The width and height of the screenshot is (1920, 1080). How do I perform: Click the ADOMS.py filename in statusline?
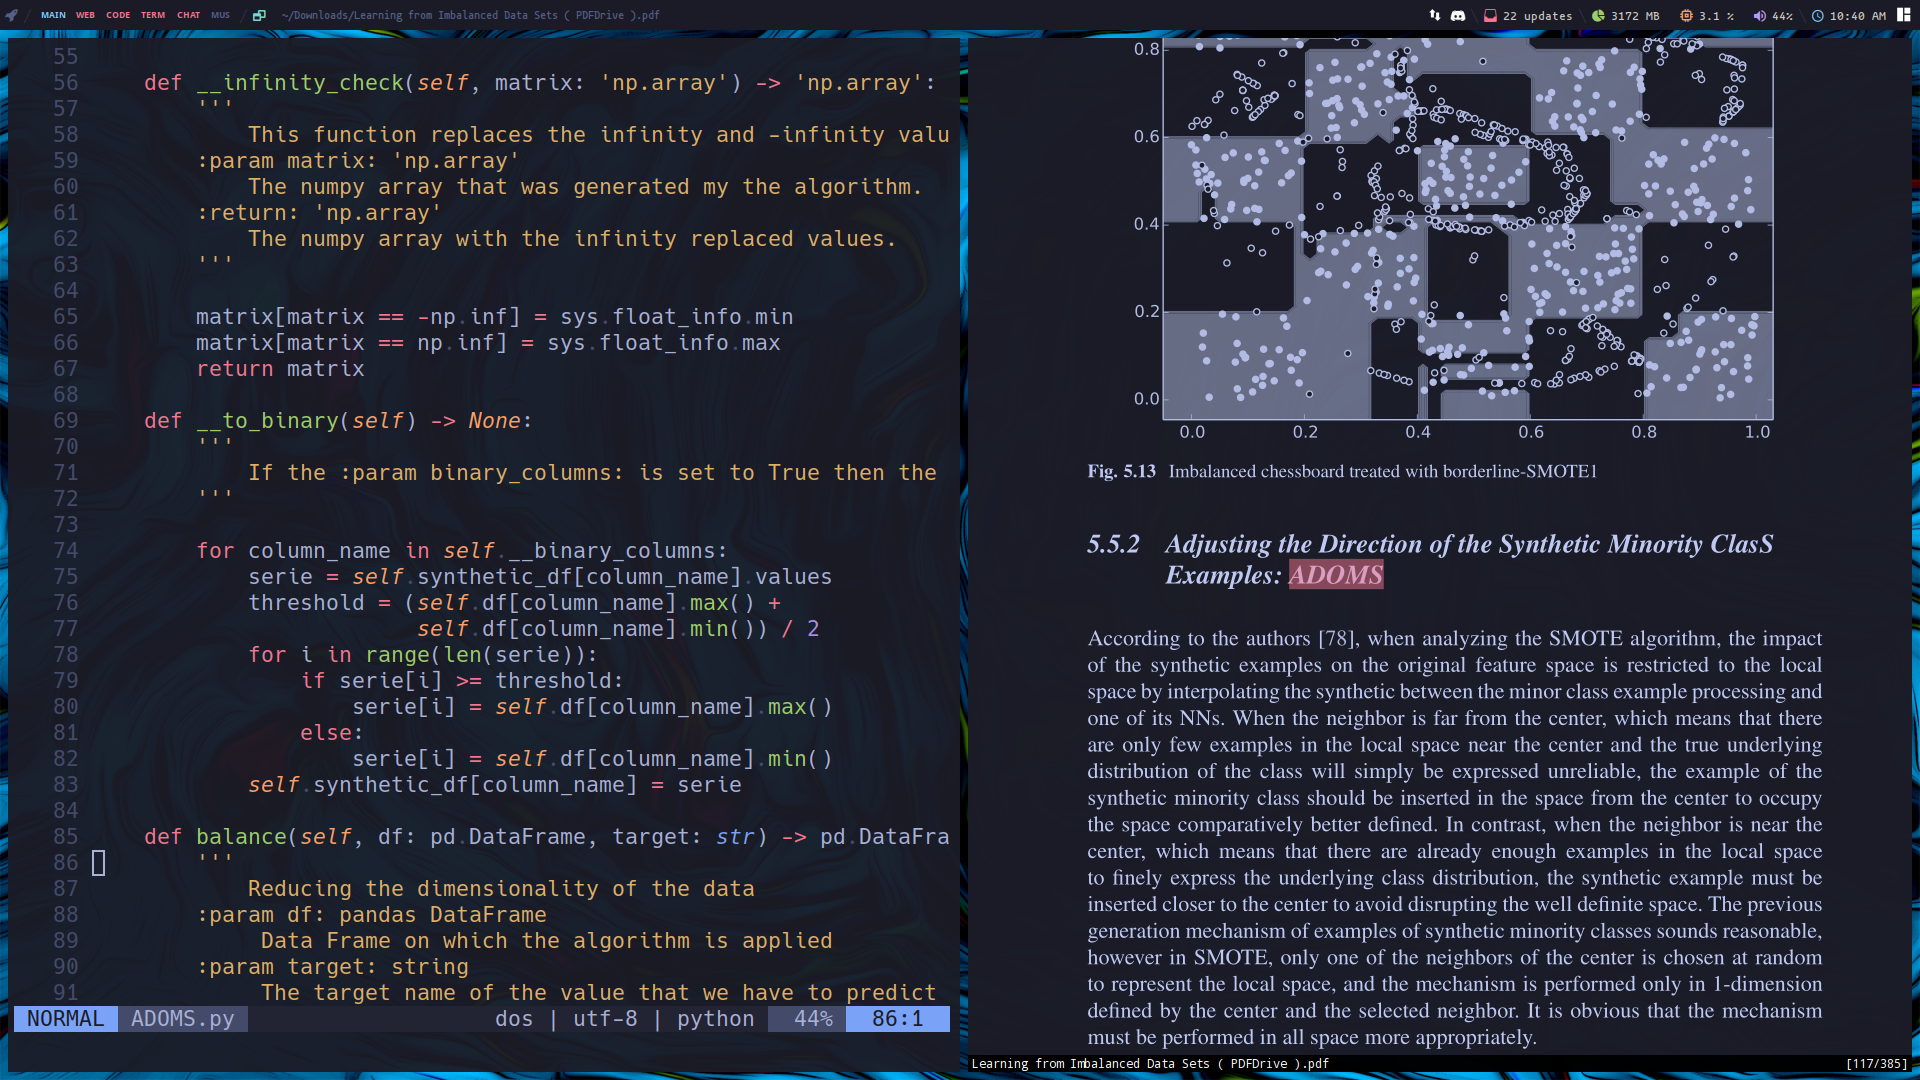[x=182, y=1018]
